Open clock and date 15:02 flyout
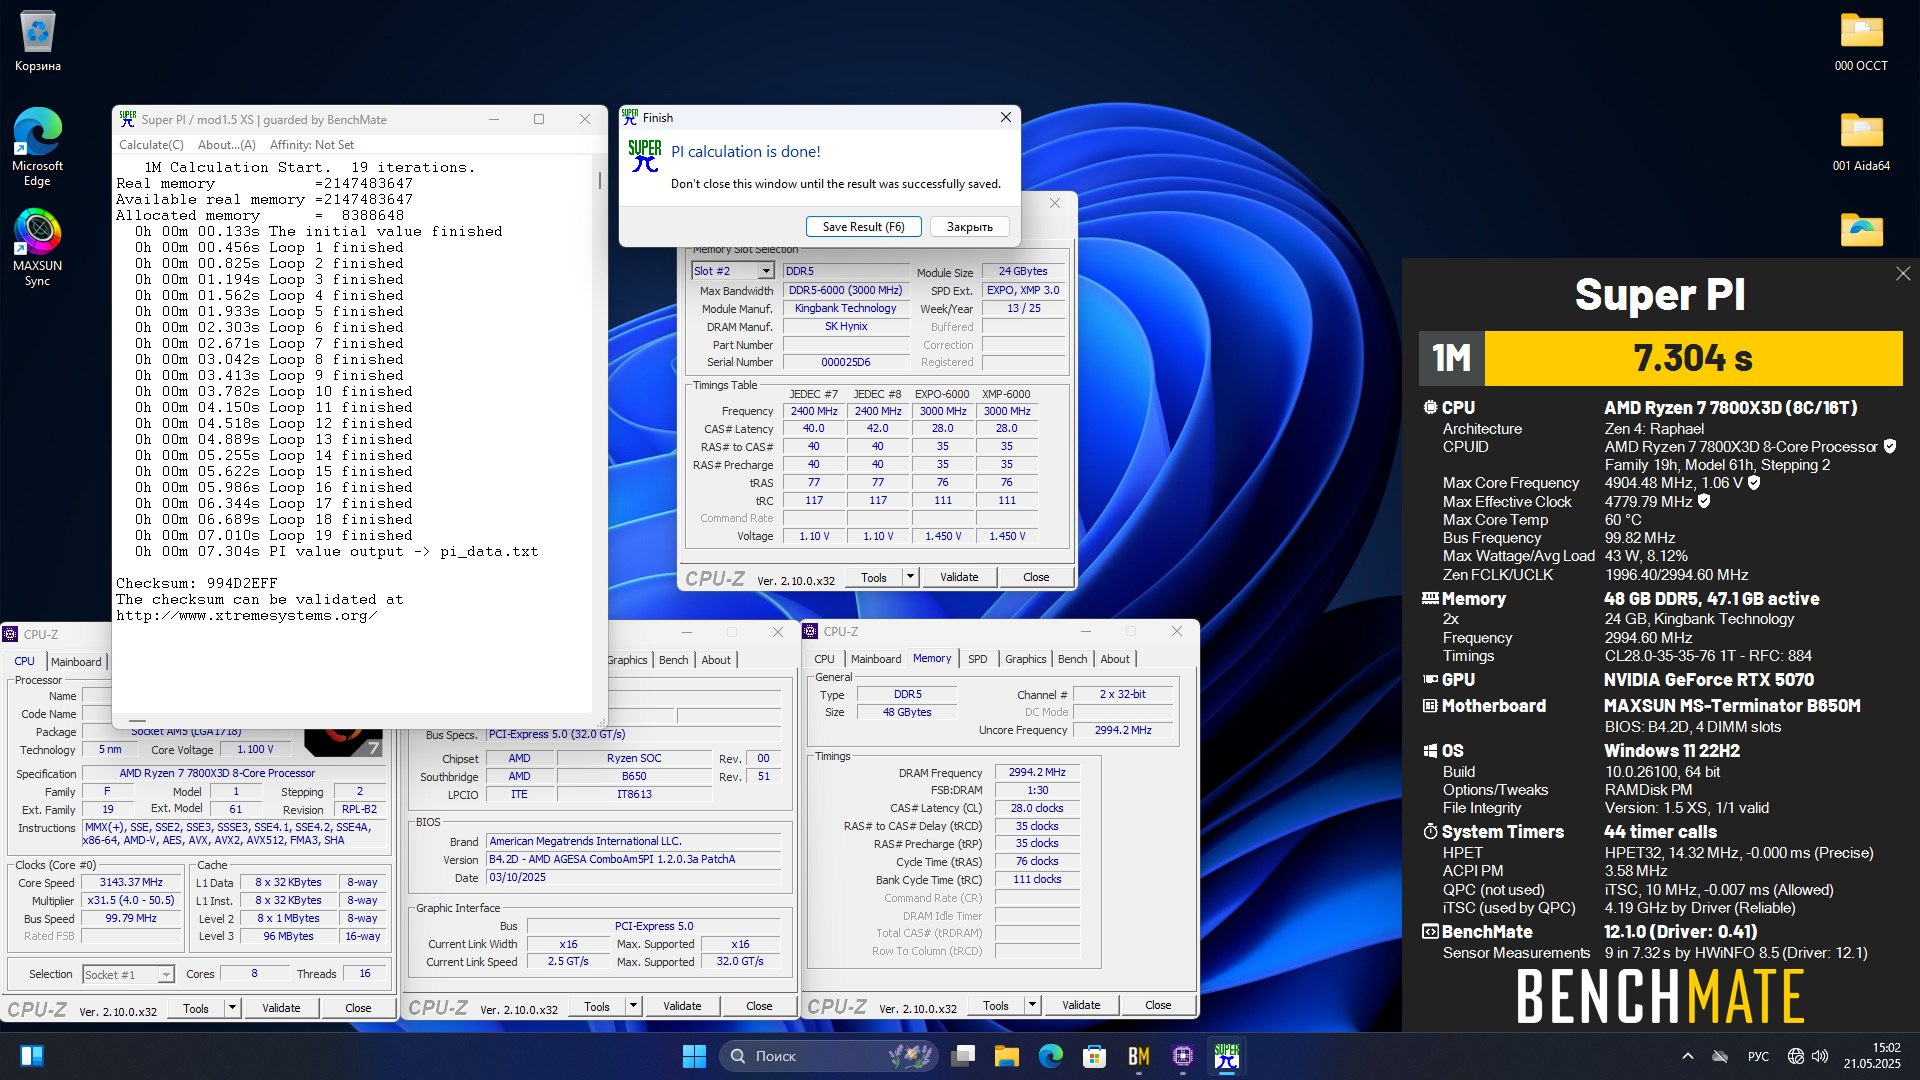Viewport: 1920px width, 1080px height. click(x=1872, y=1056)
